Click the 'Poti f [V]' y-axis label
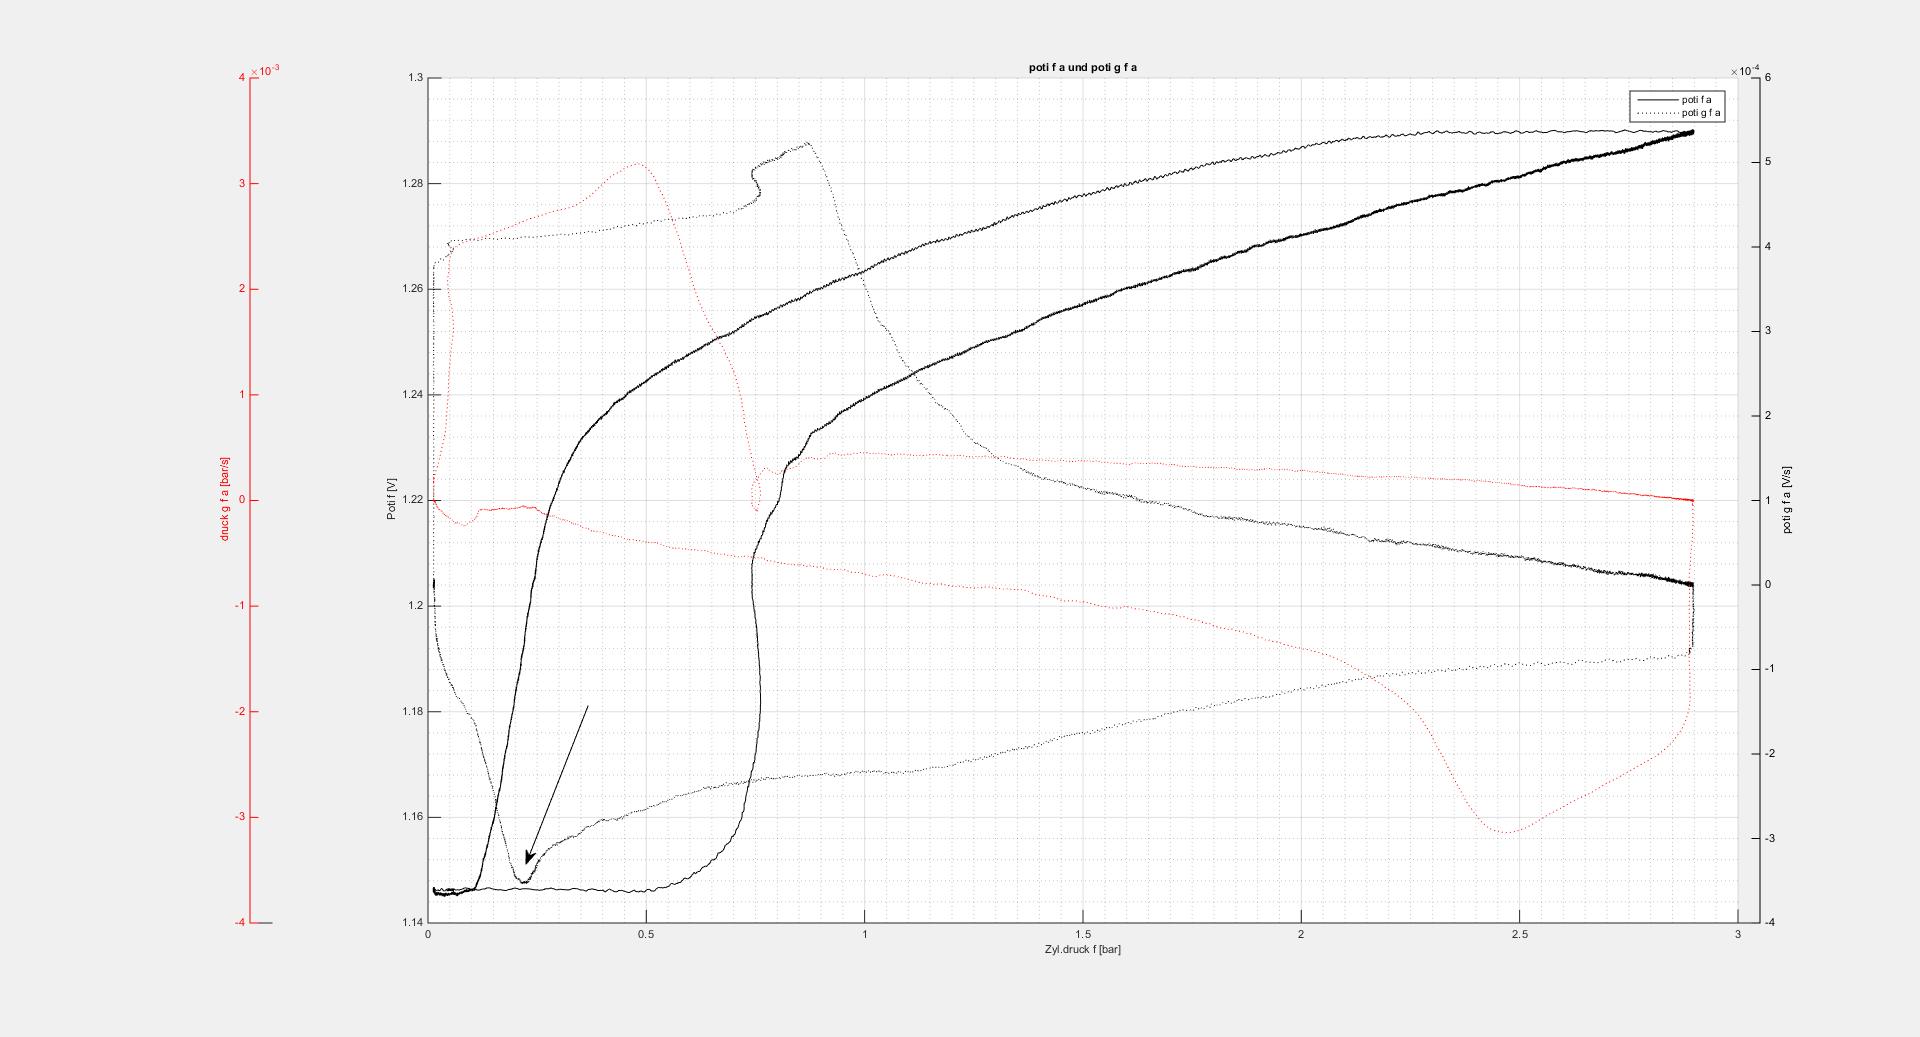 [x=392, y=499]
